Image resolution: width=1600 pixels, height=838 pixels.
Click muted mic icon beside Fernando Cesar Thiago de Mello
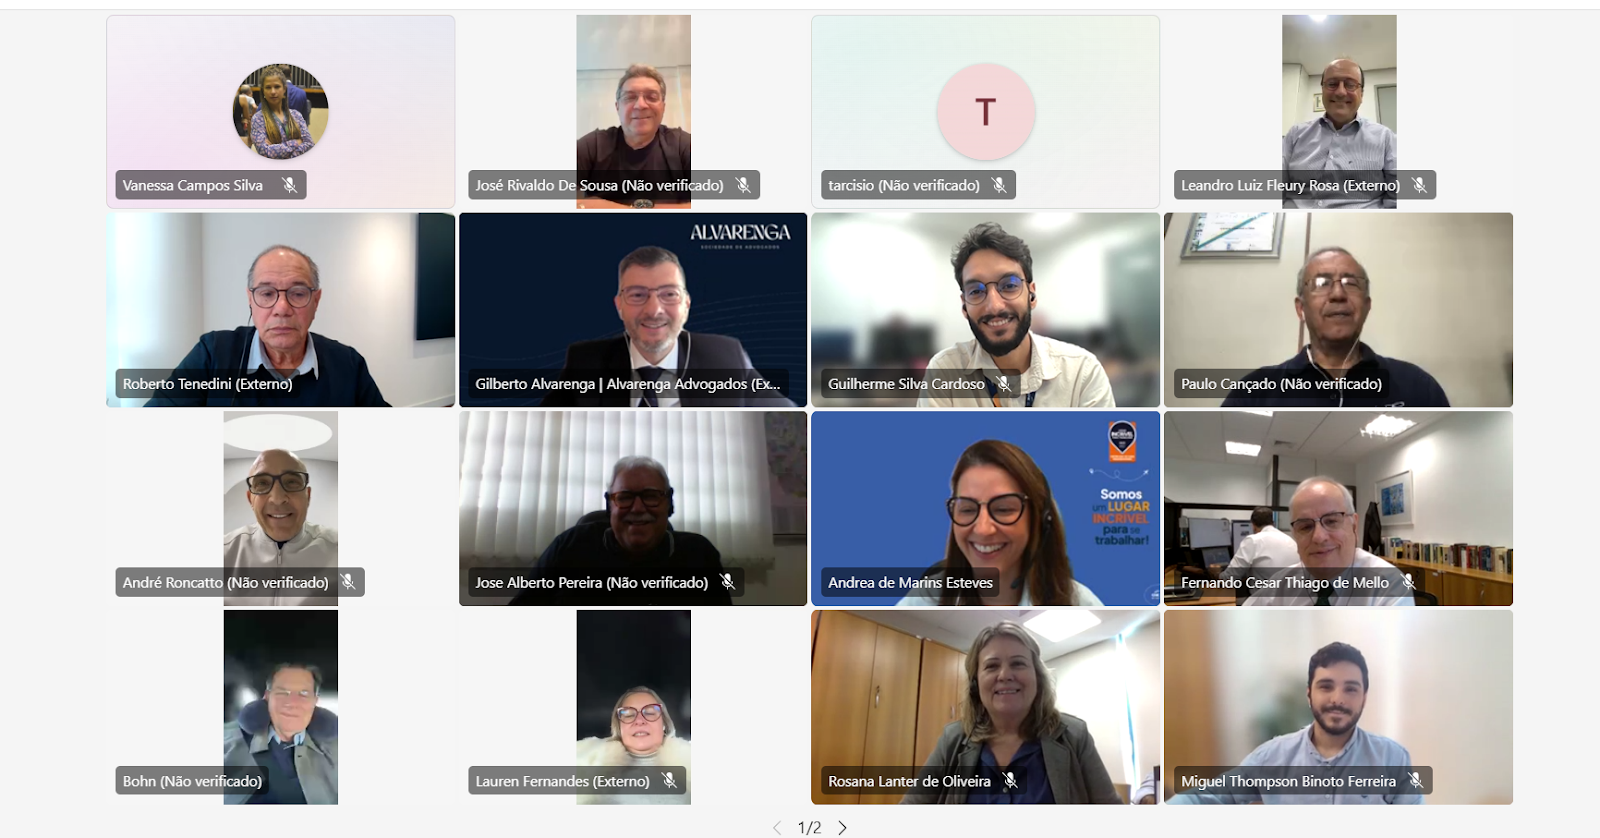1408,582
